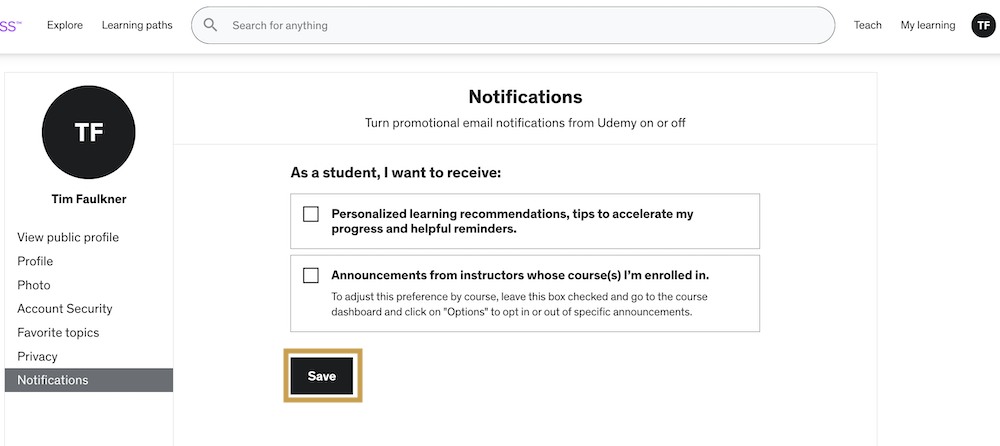Select Favorite topics in sidebar
Screen dimensions: 1000x446
(x=58, y=333)
